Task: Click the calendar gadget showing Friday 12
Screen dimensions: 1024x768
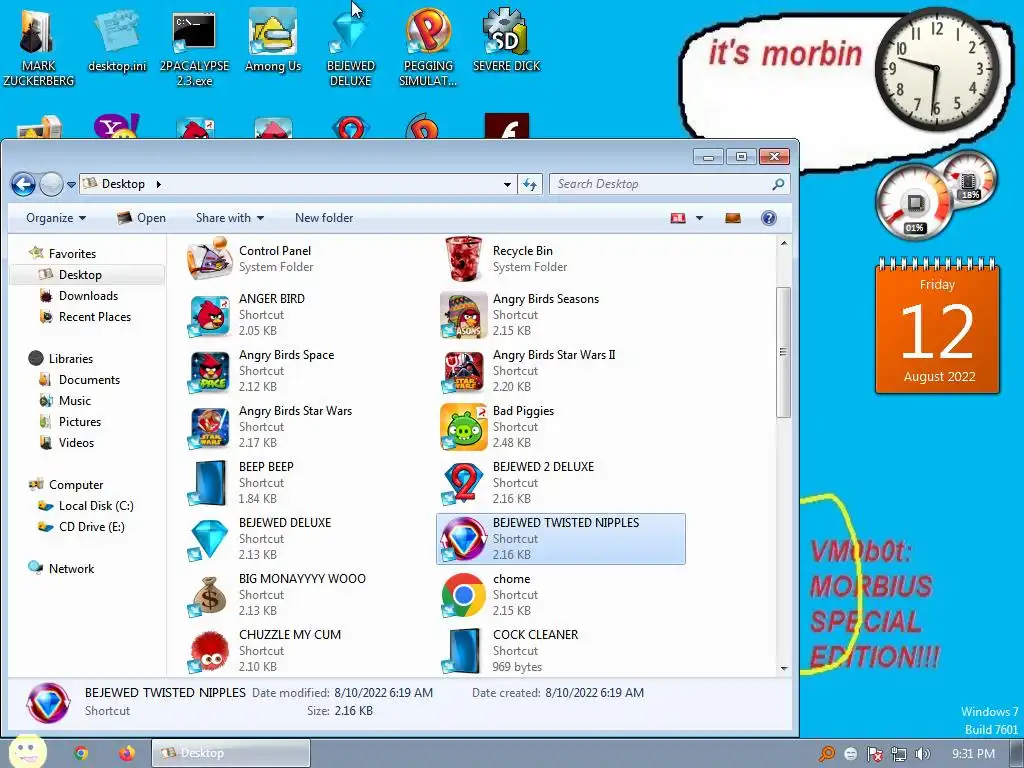Action: click(x=937, y=327)
